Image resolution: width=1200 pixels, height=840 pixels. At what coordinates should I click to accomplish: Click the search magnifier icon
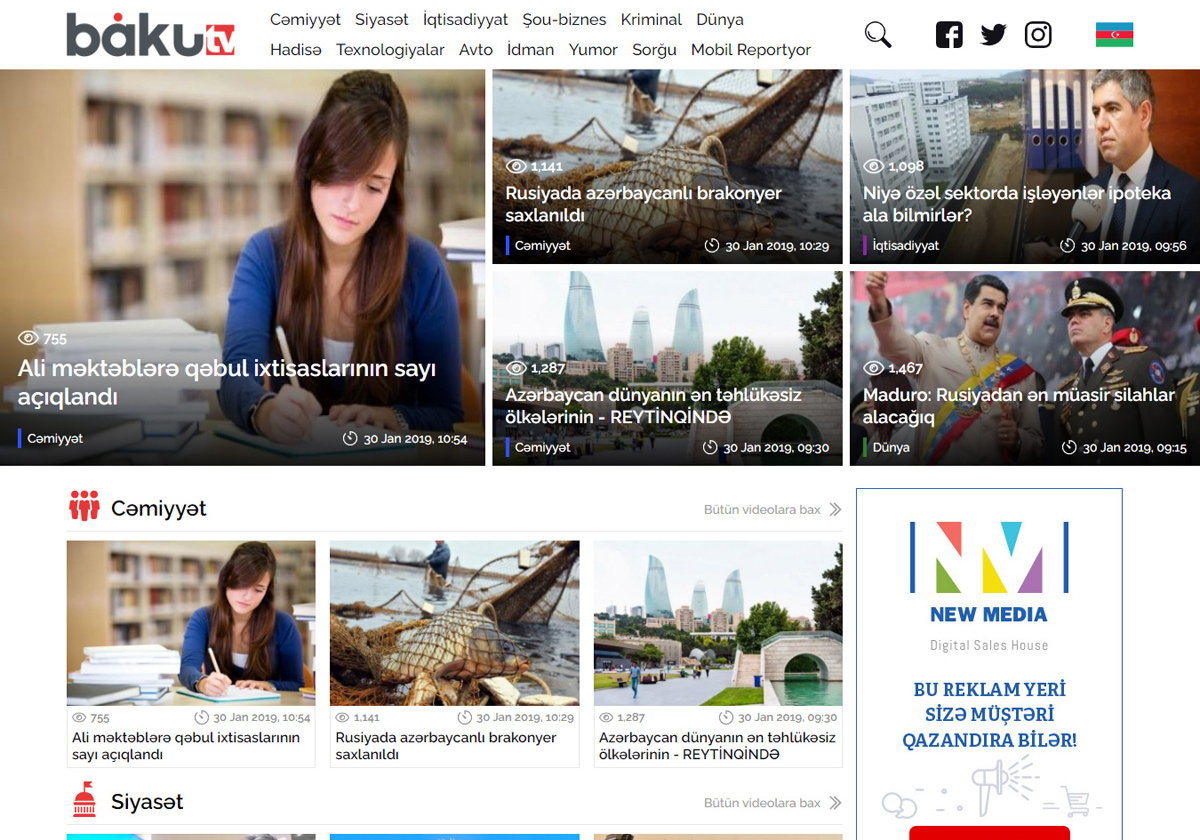(877, 35)
